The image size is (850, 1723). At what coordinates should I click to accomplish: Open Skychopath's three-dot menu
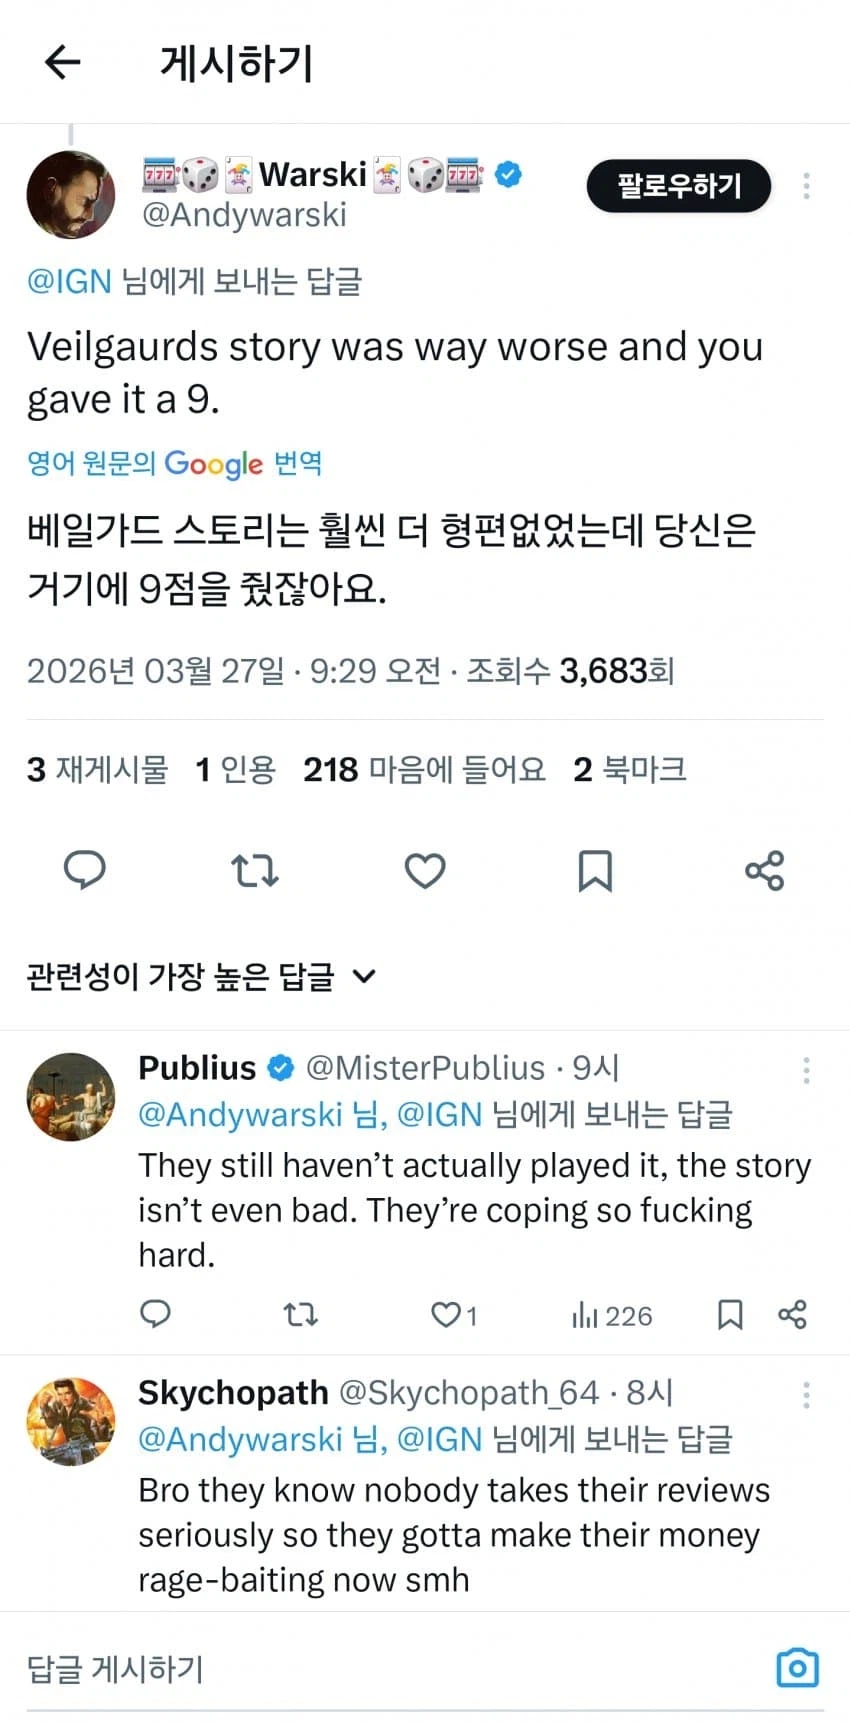coord(806,1394)
